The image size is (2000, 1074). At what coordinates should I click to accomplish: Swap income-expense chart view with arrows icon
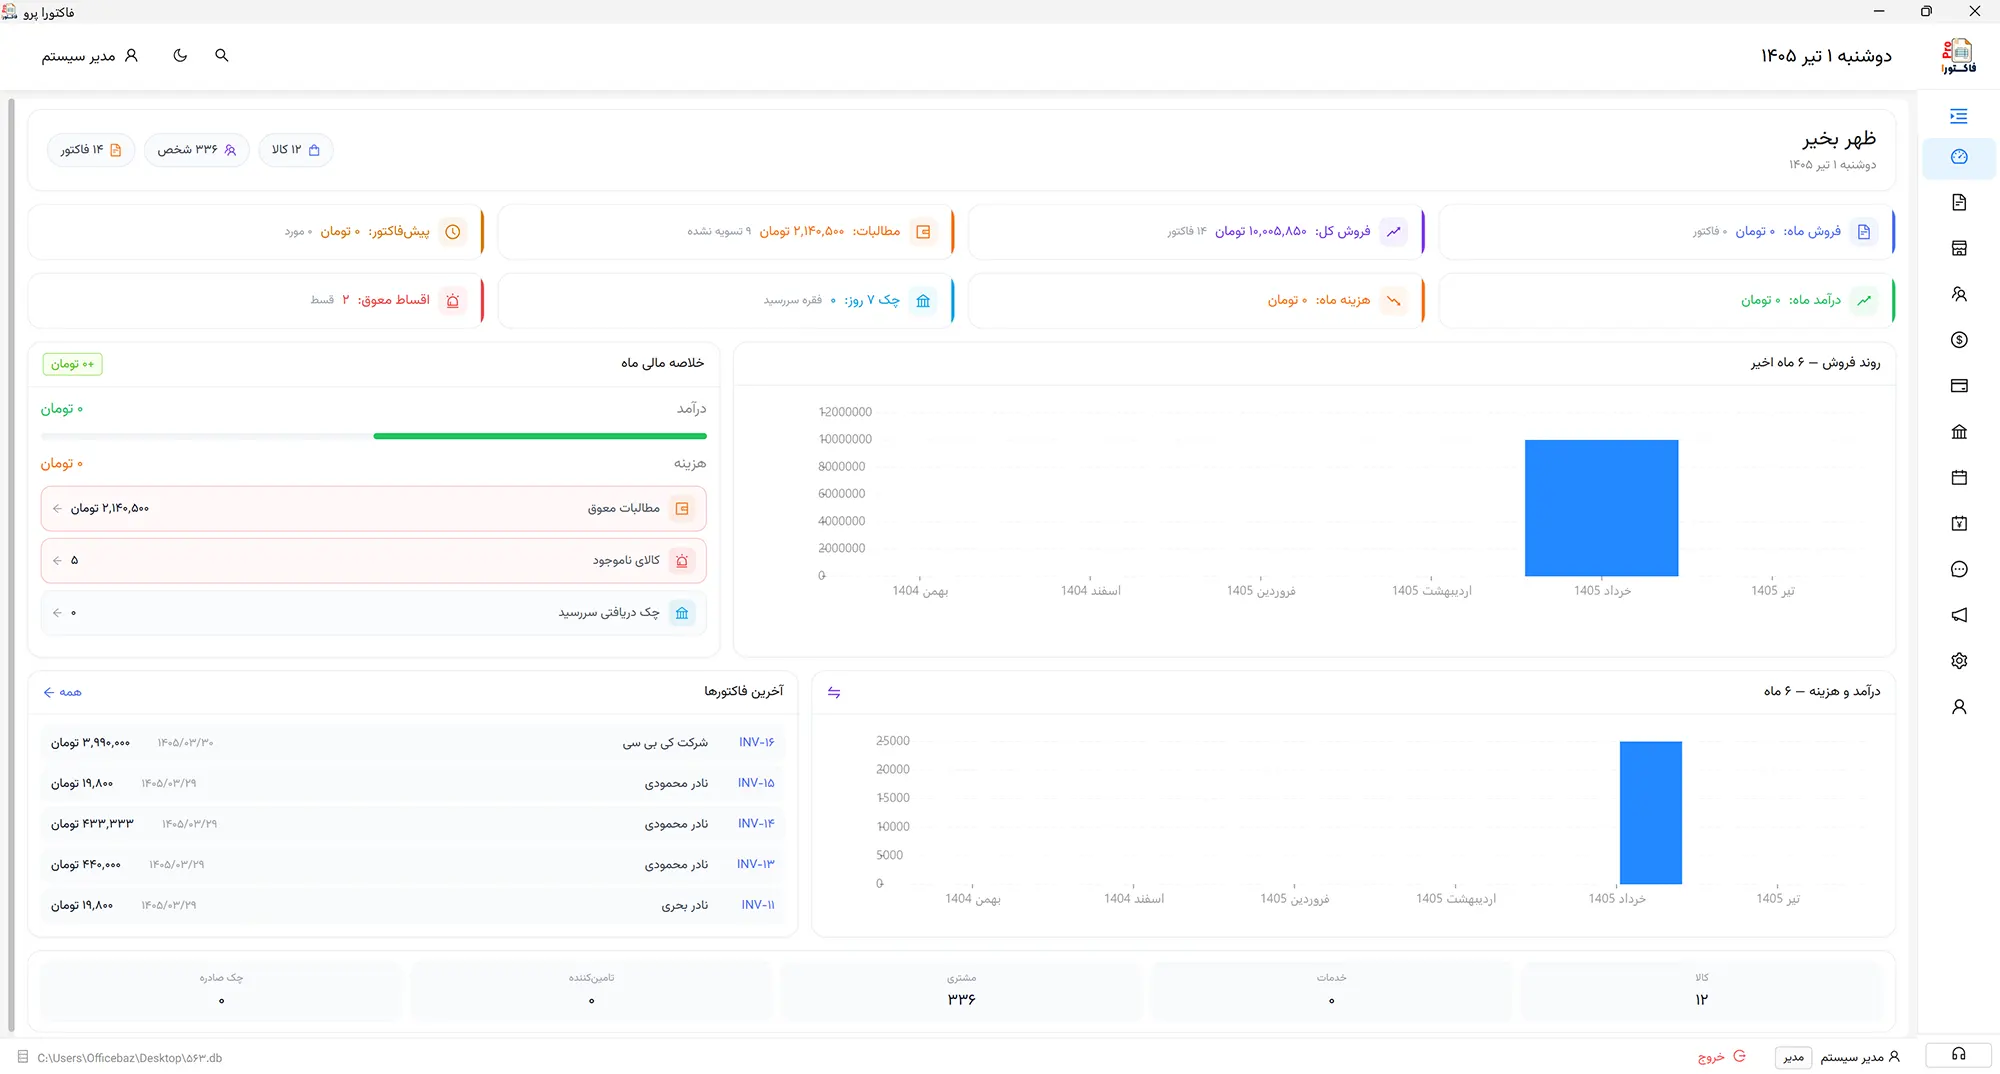(834, 692)
